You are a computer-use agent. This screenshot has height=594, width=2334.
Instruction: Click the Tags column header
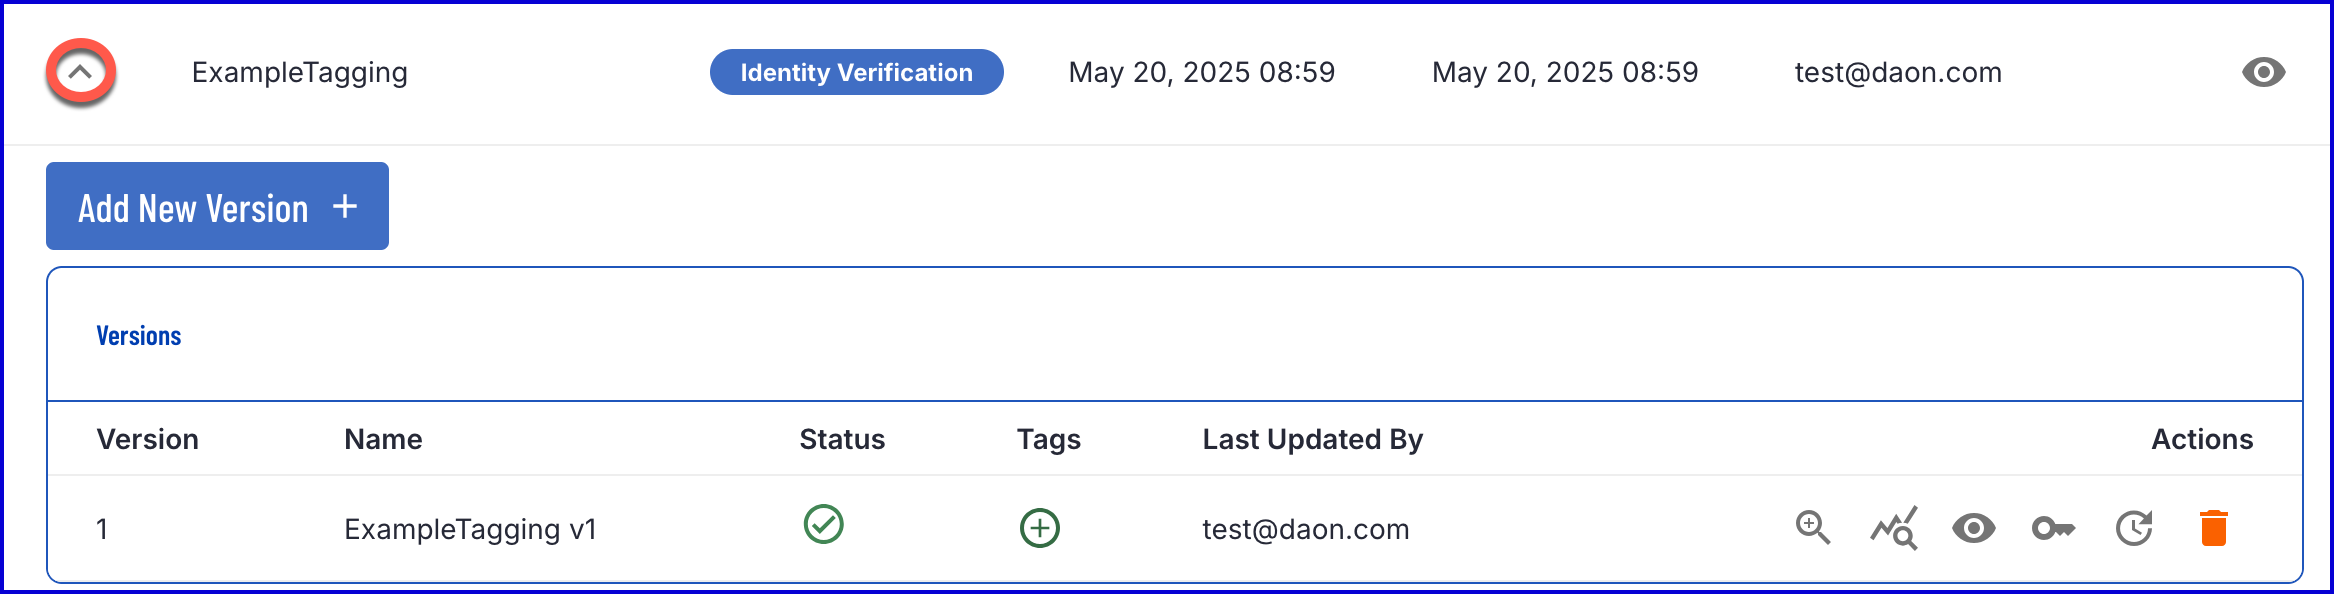coord(1049,439)
